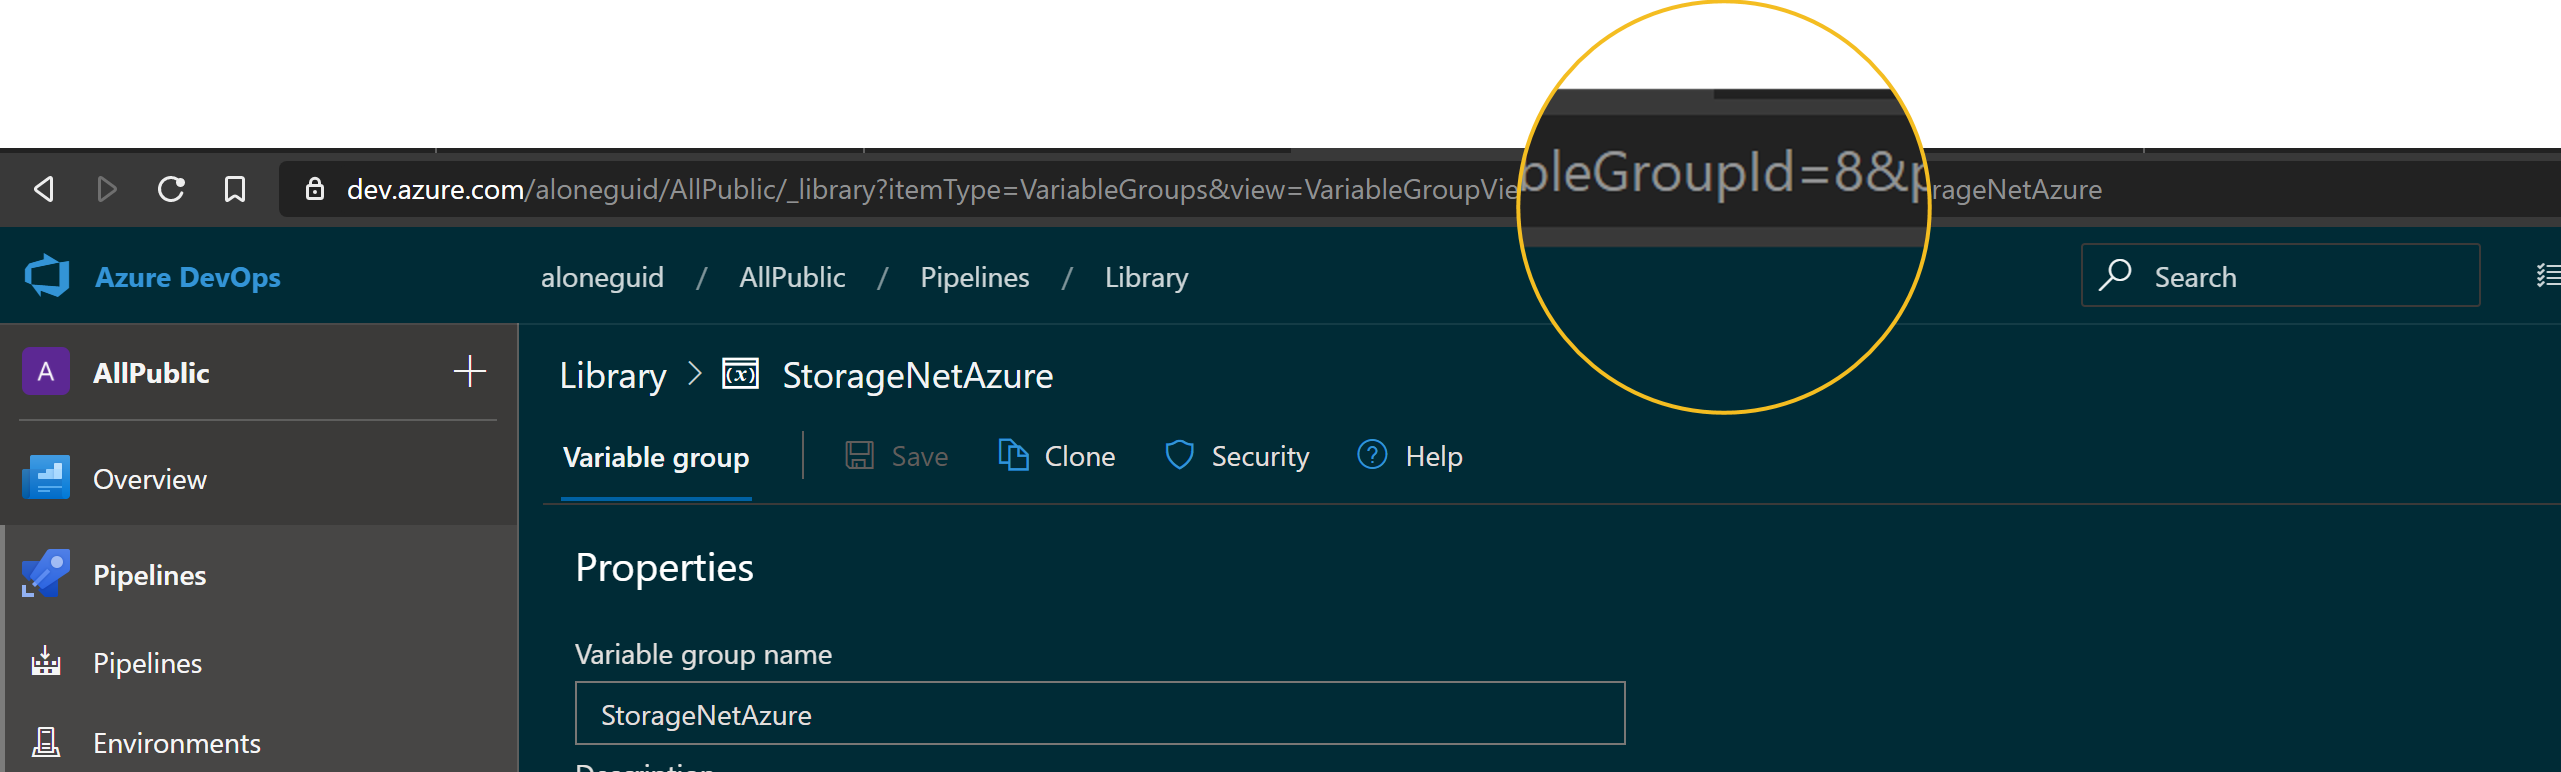Select the Variable group tab

coord(656,457)
